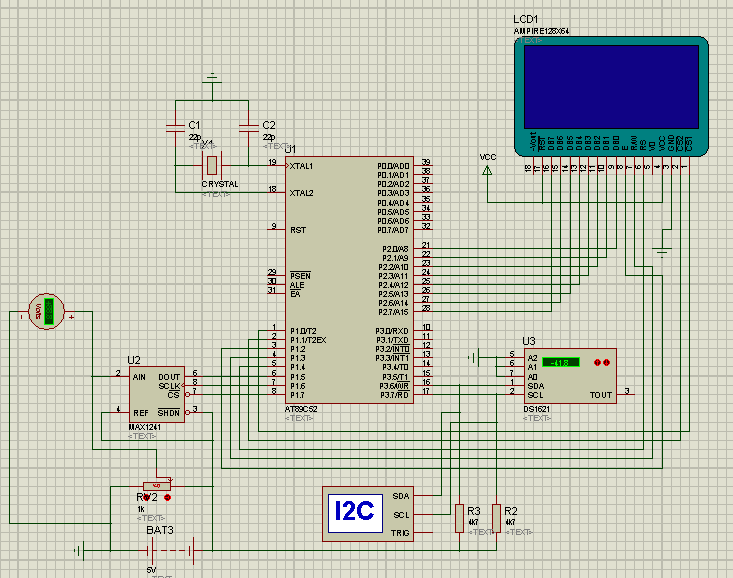Screen dimensions: 733x578
Task: Click ground terminal above capacitors C1 and C2
Action: coord(212,79)
